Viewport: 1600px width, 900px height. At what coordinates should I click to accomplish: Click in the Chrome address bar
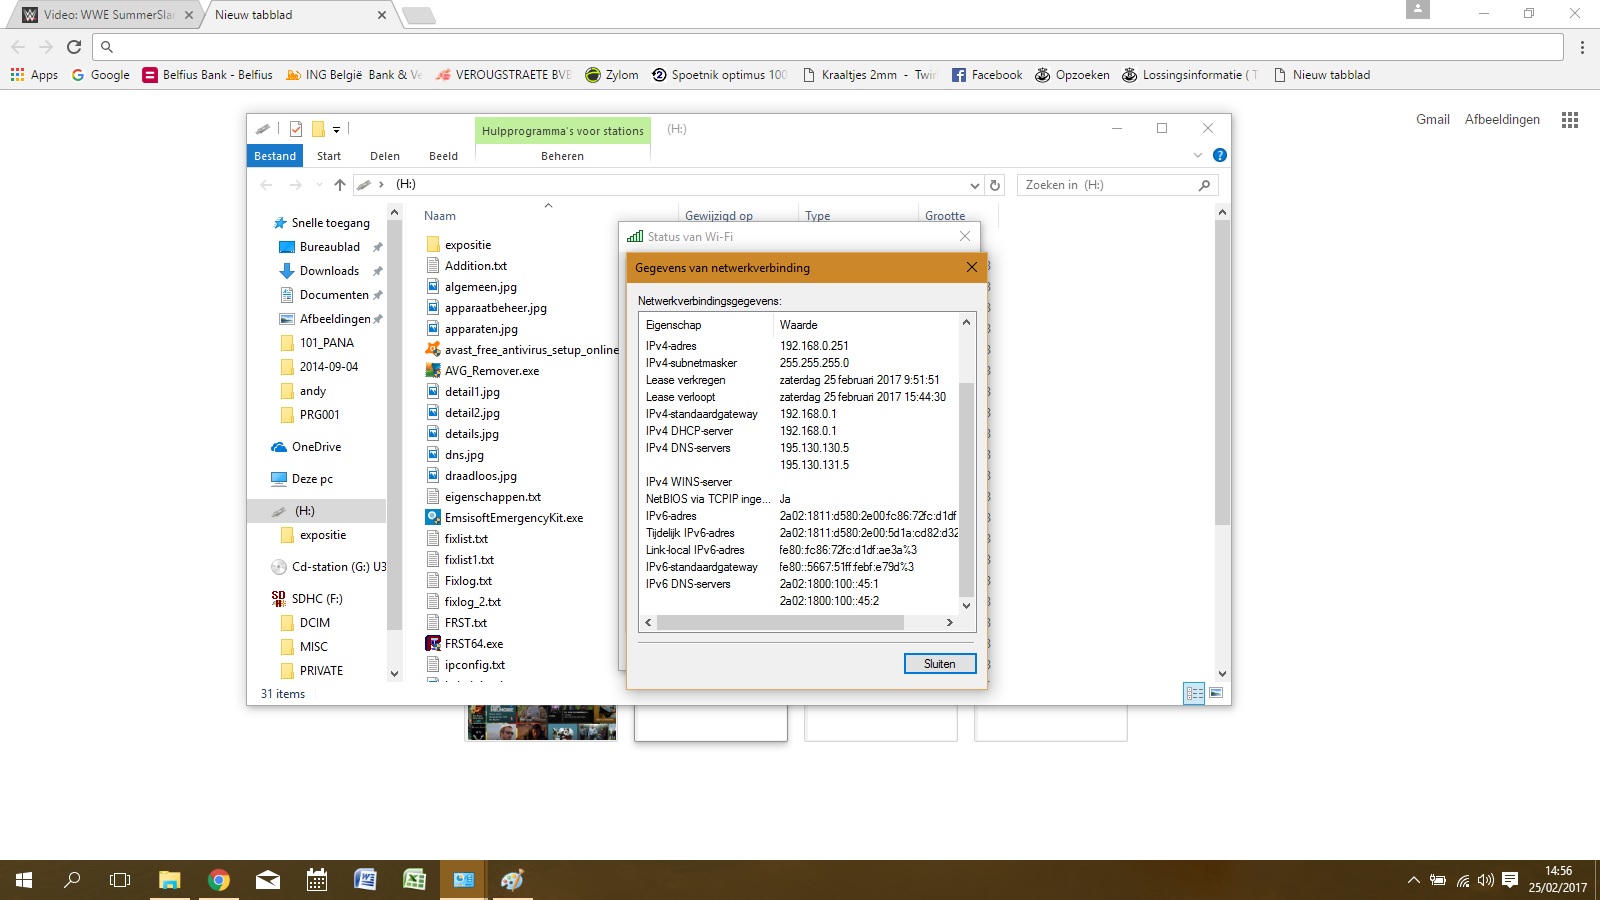point(830,47)
